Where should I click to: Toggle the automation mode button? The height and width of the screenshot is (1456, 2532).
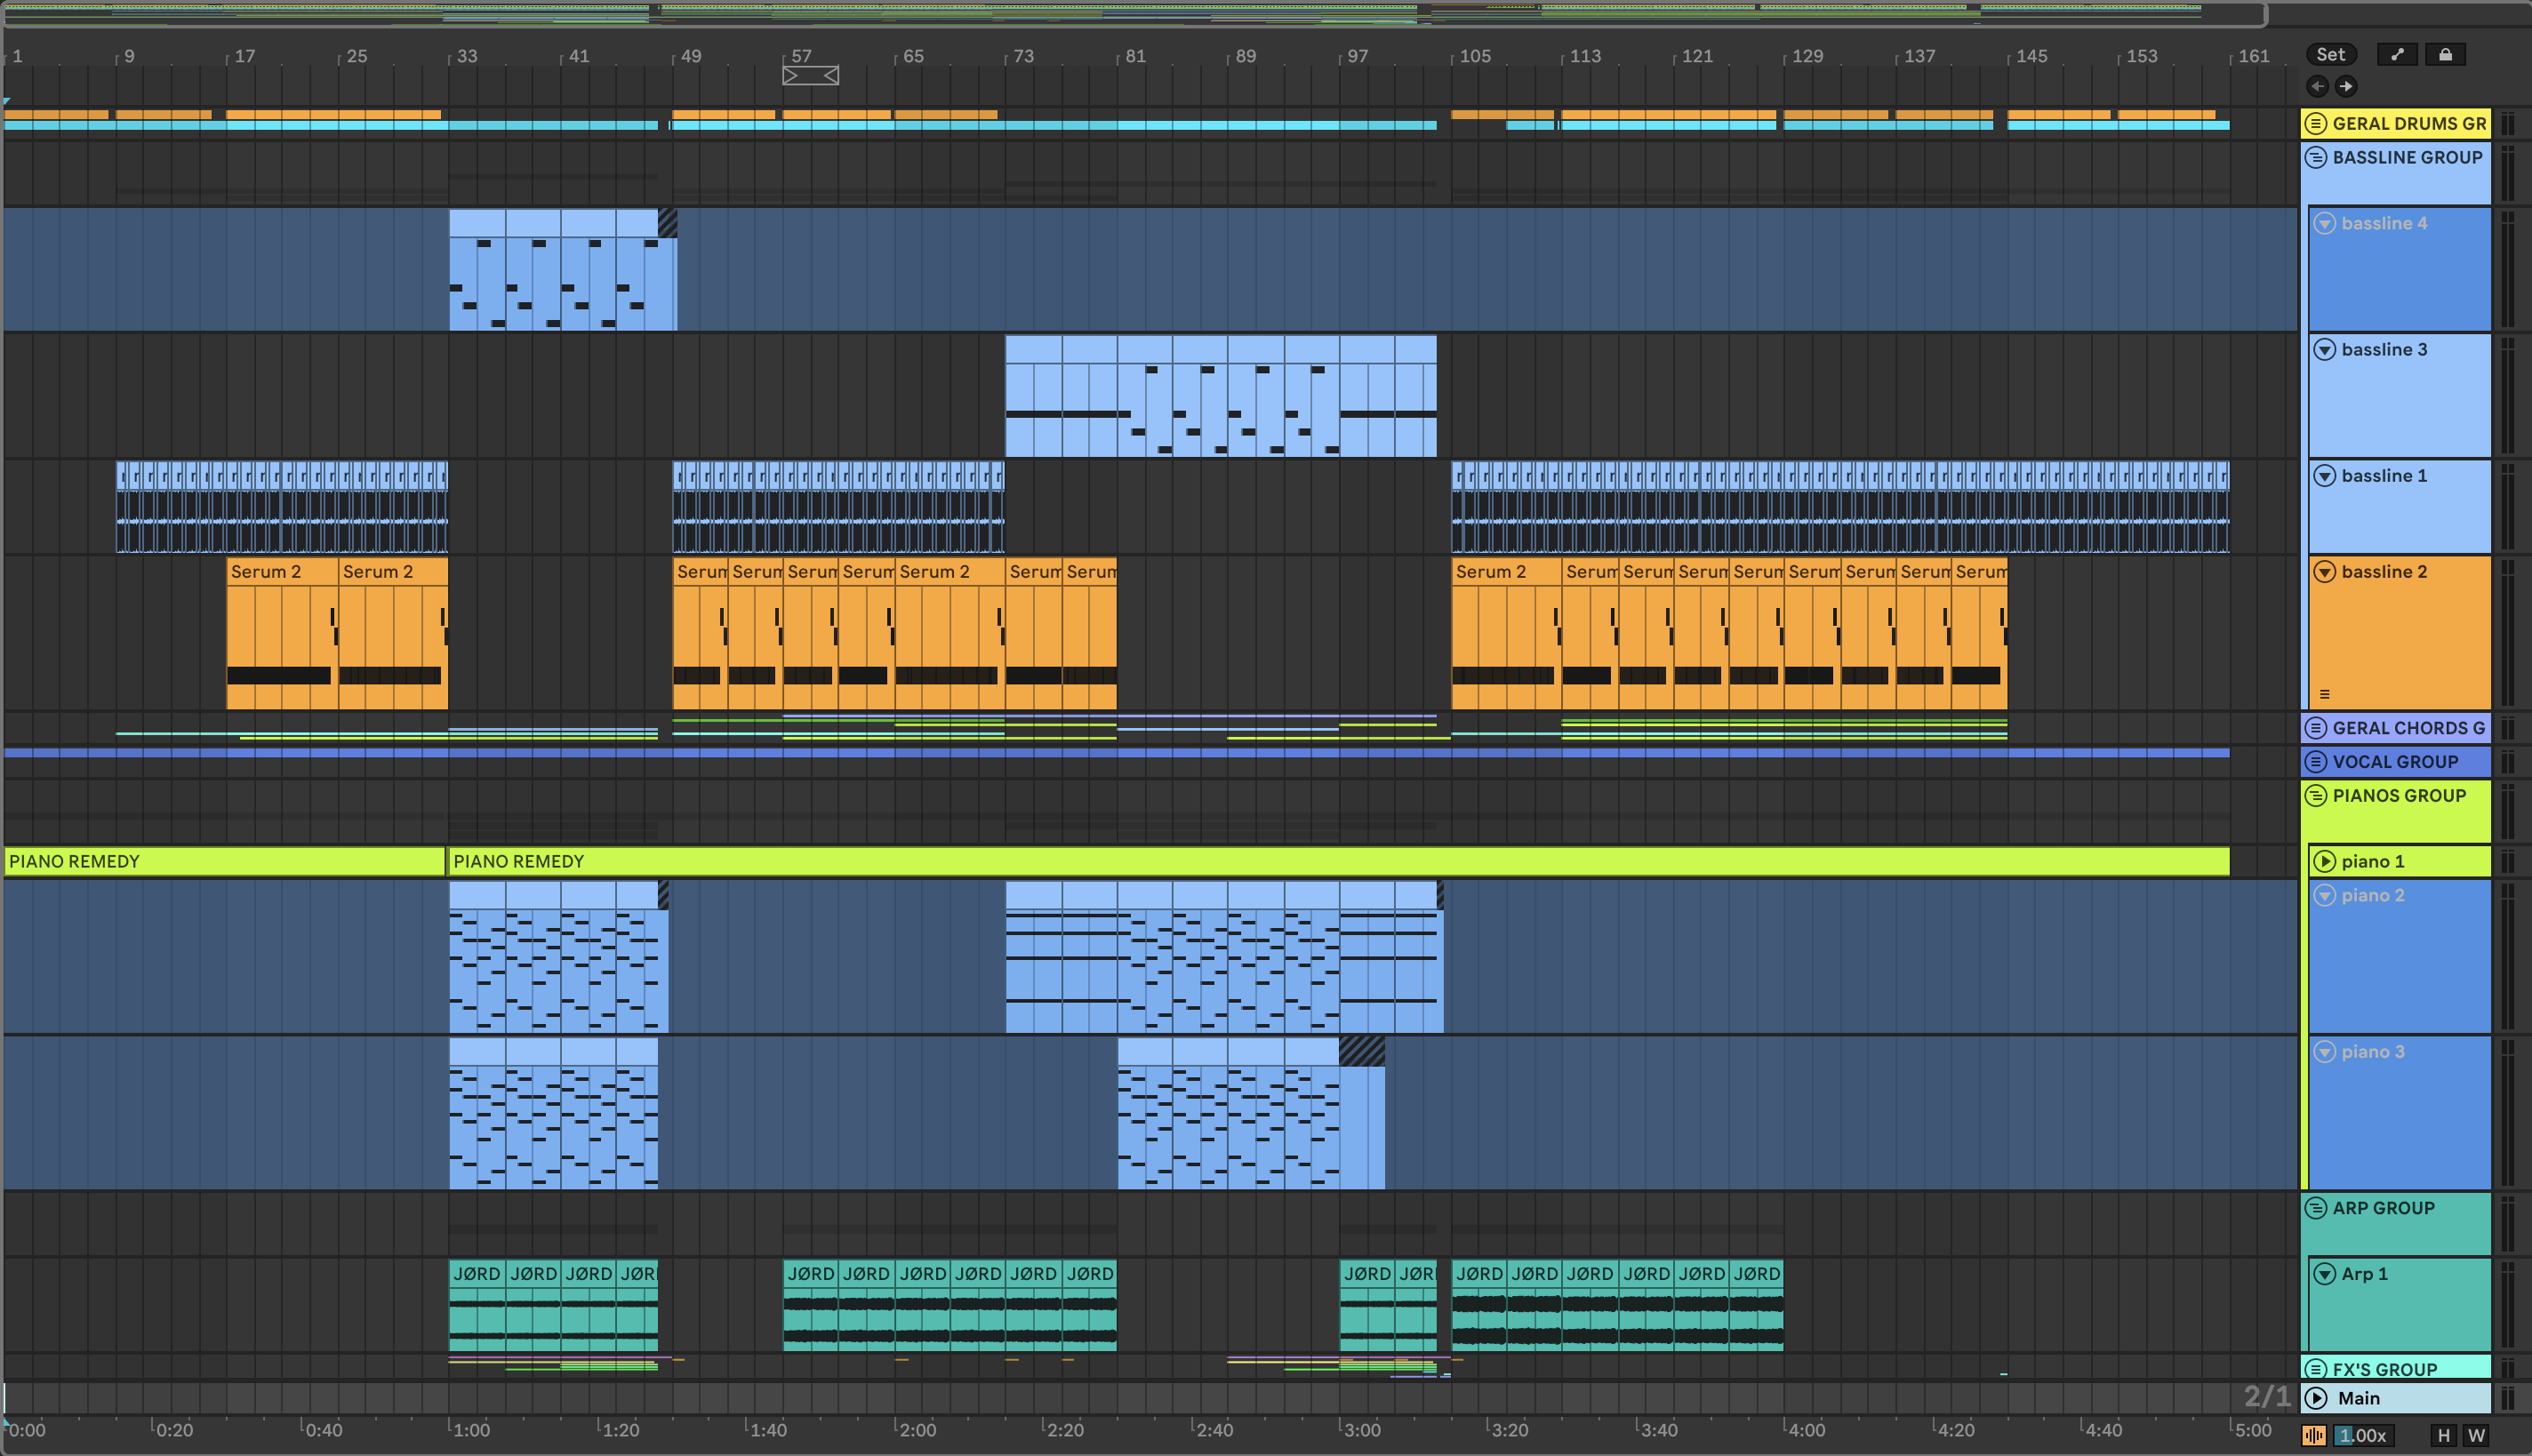tap(2397, 55)
